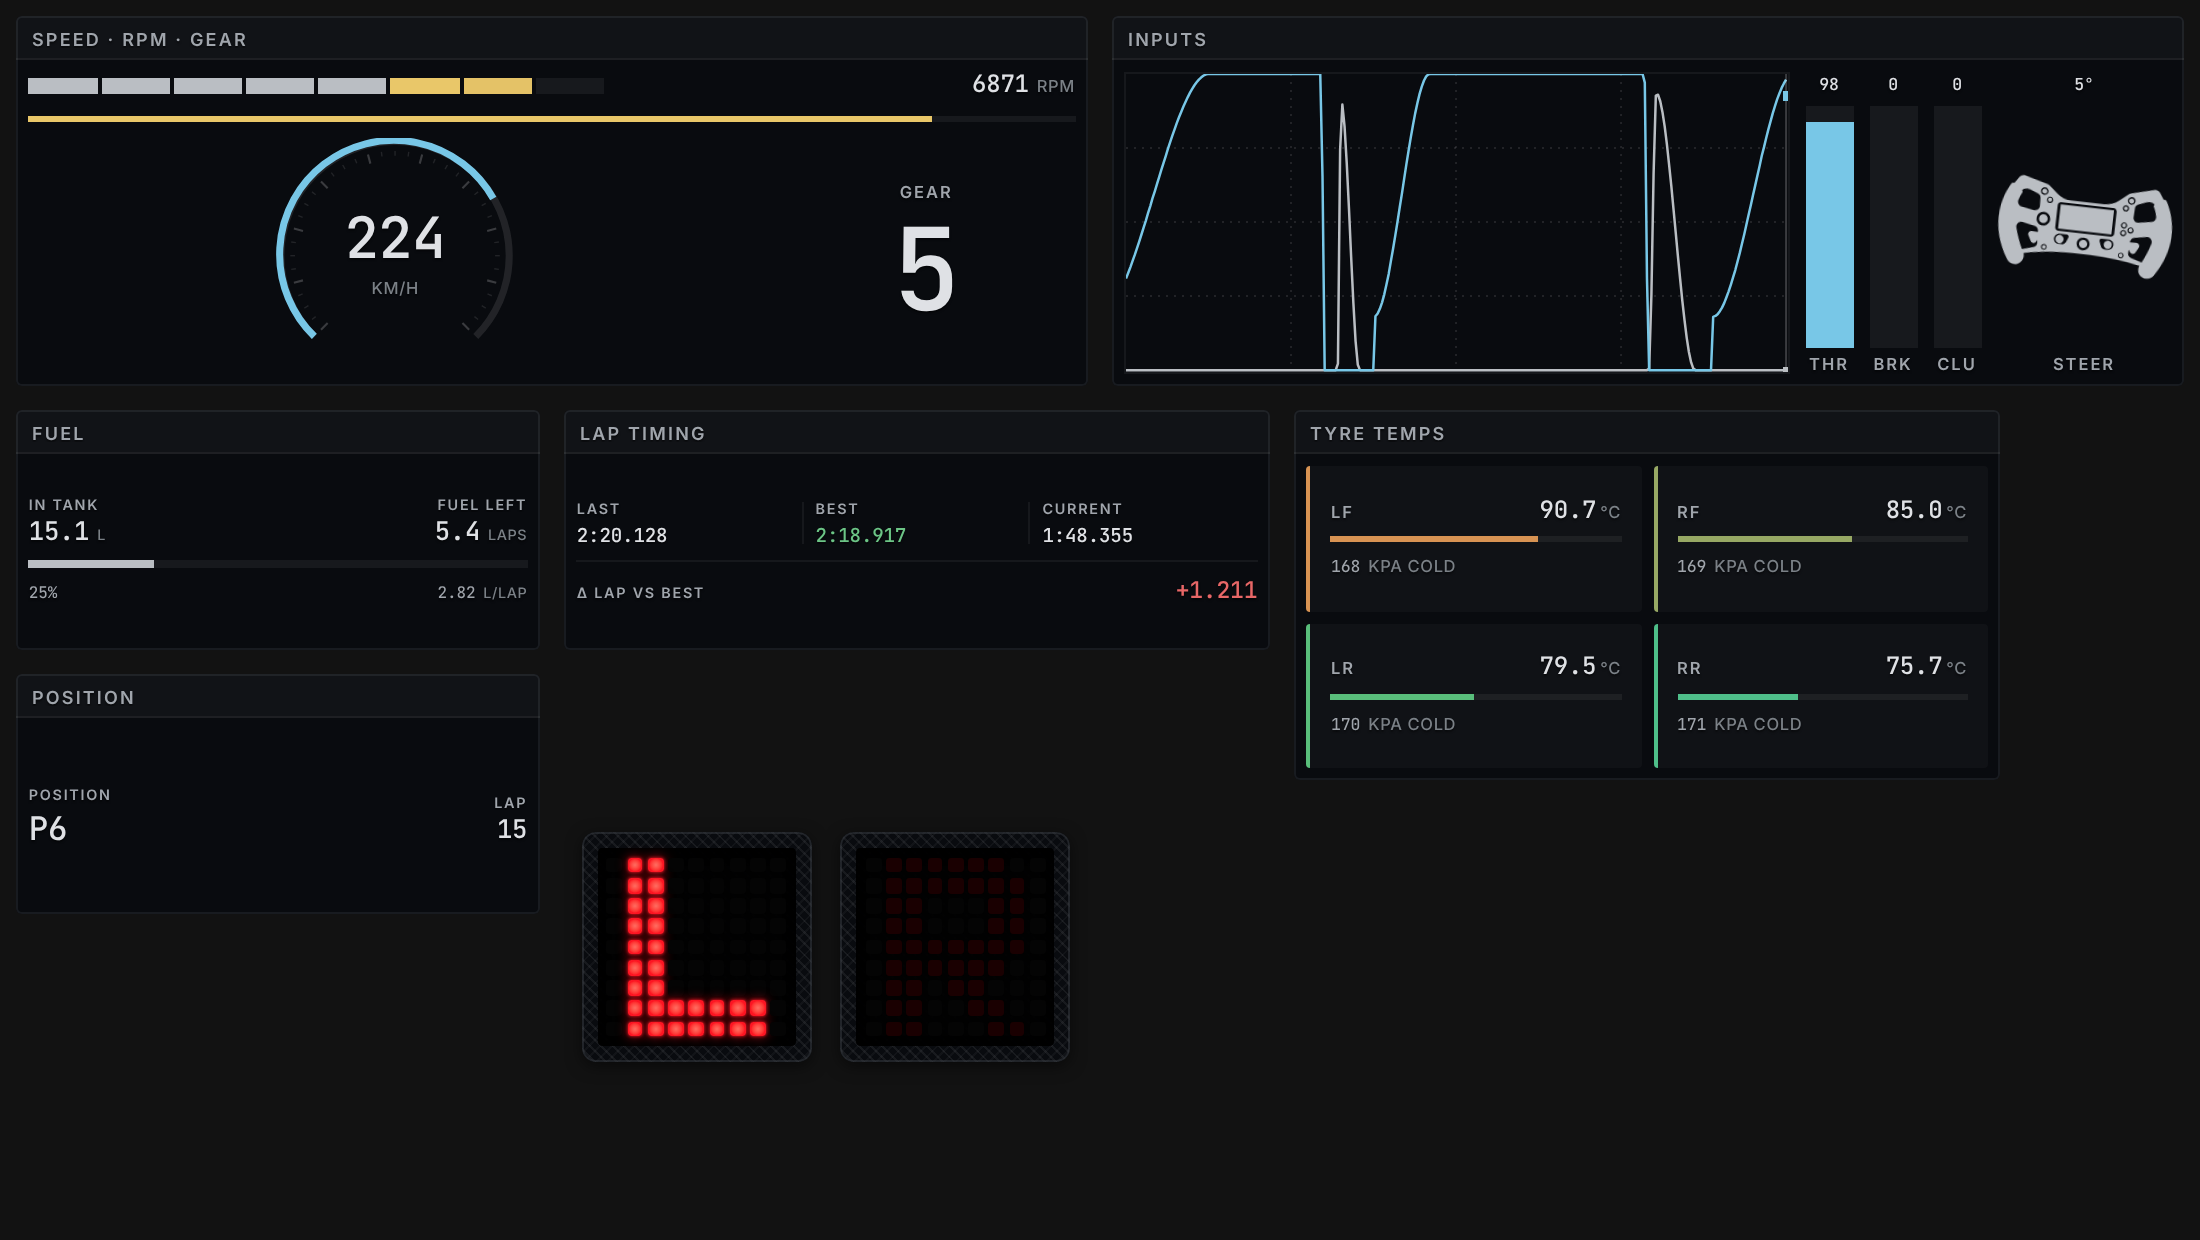
Task: Click the 5.4 laps fuel left value
Action: pyautogui.click(x=481, y=532)
